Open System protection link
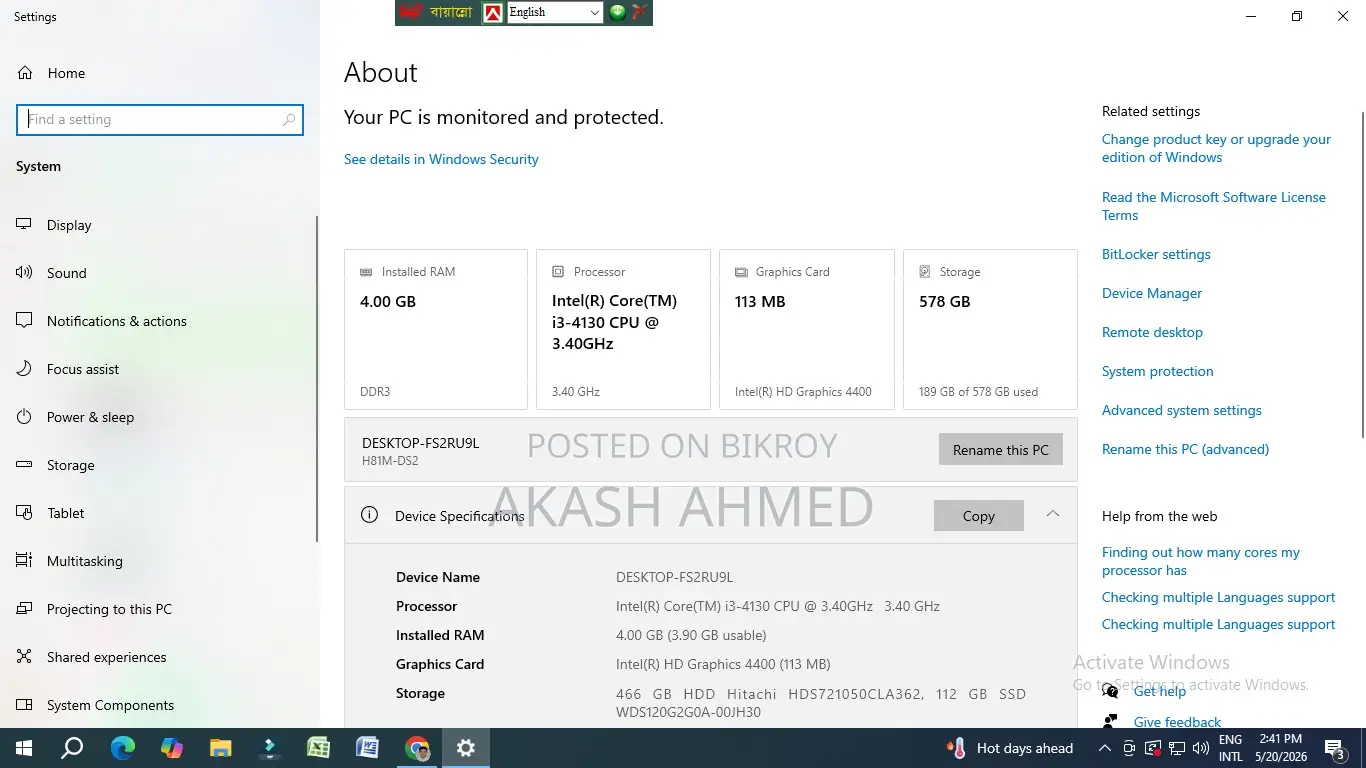This screenshot has height=768, width=1366. click(1157, 371)
